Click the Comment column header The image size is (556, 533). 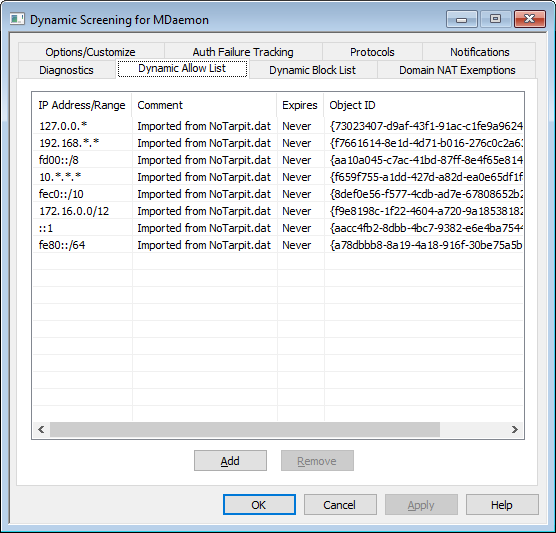[x=204, y=105]
